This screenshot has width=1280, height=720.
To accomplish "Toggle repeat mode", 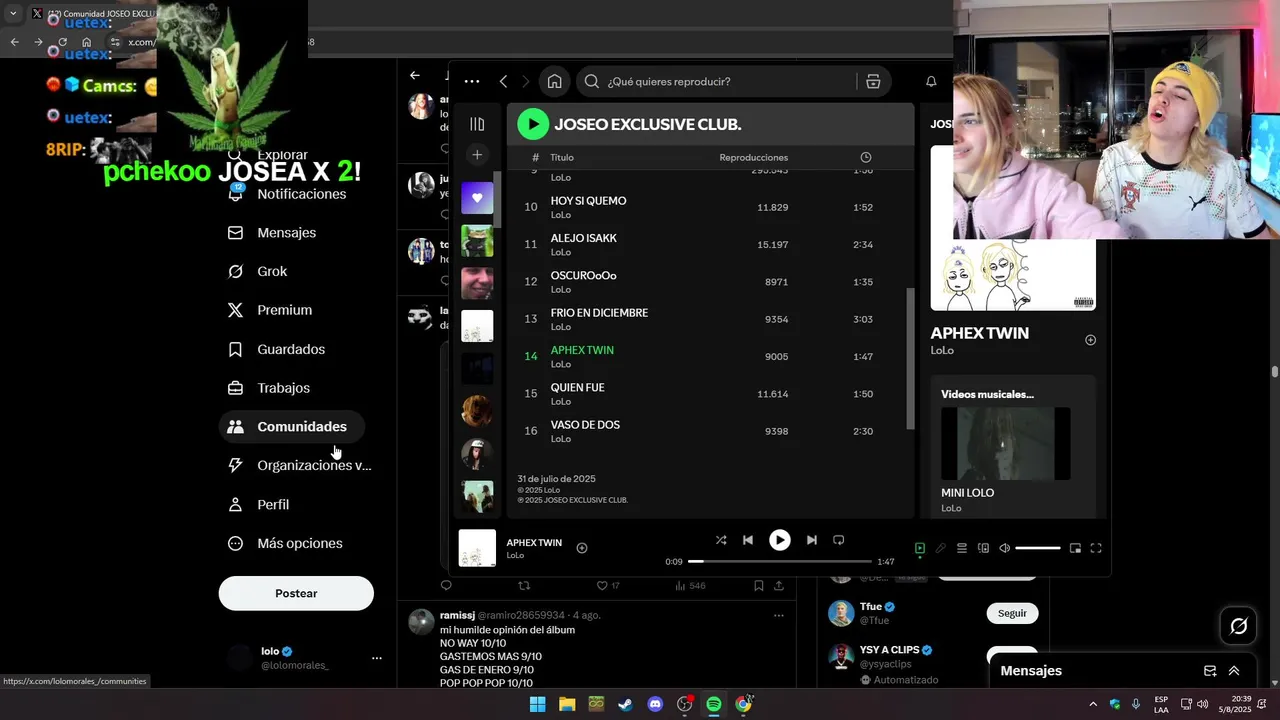I will (839, 540).
